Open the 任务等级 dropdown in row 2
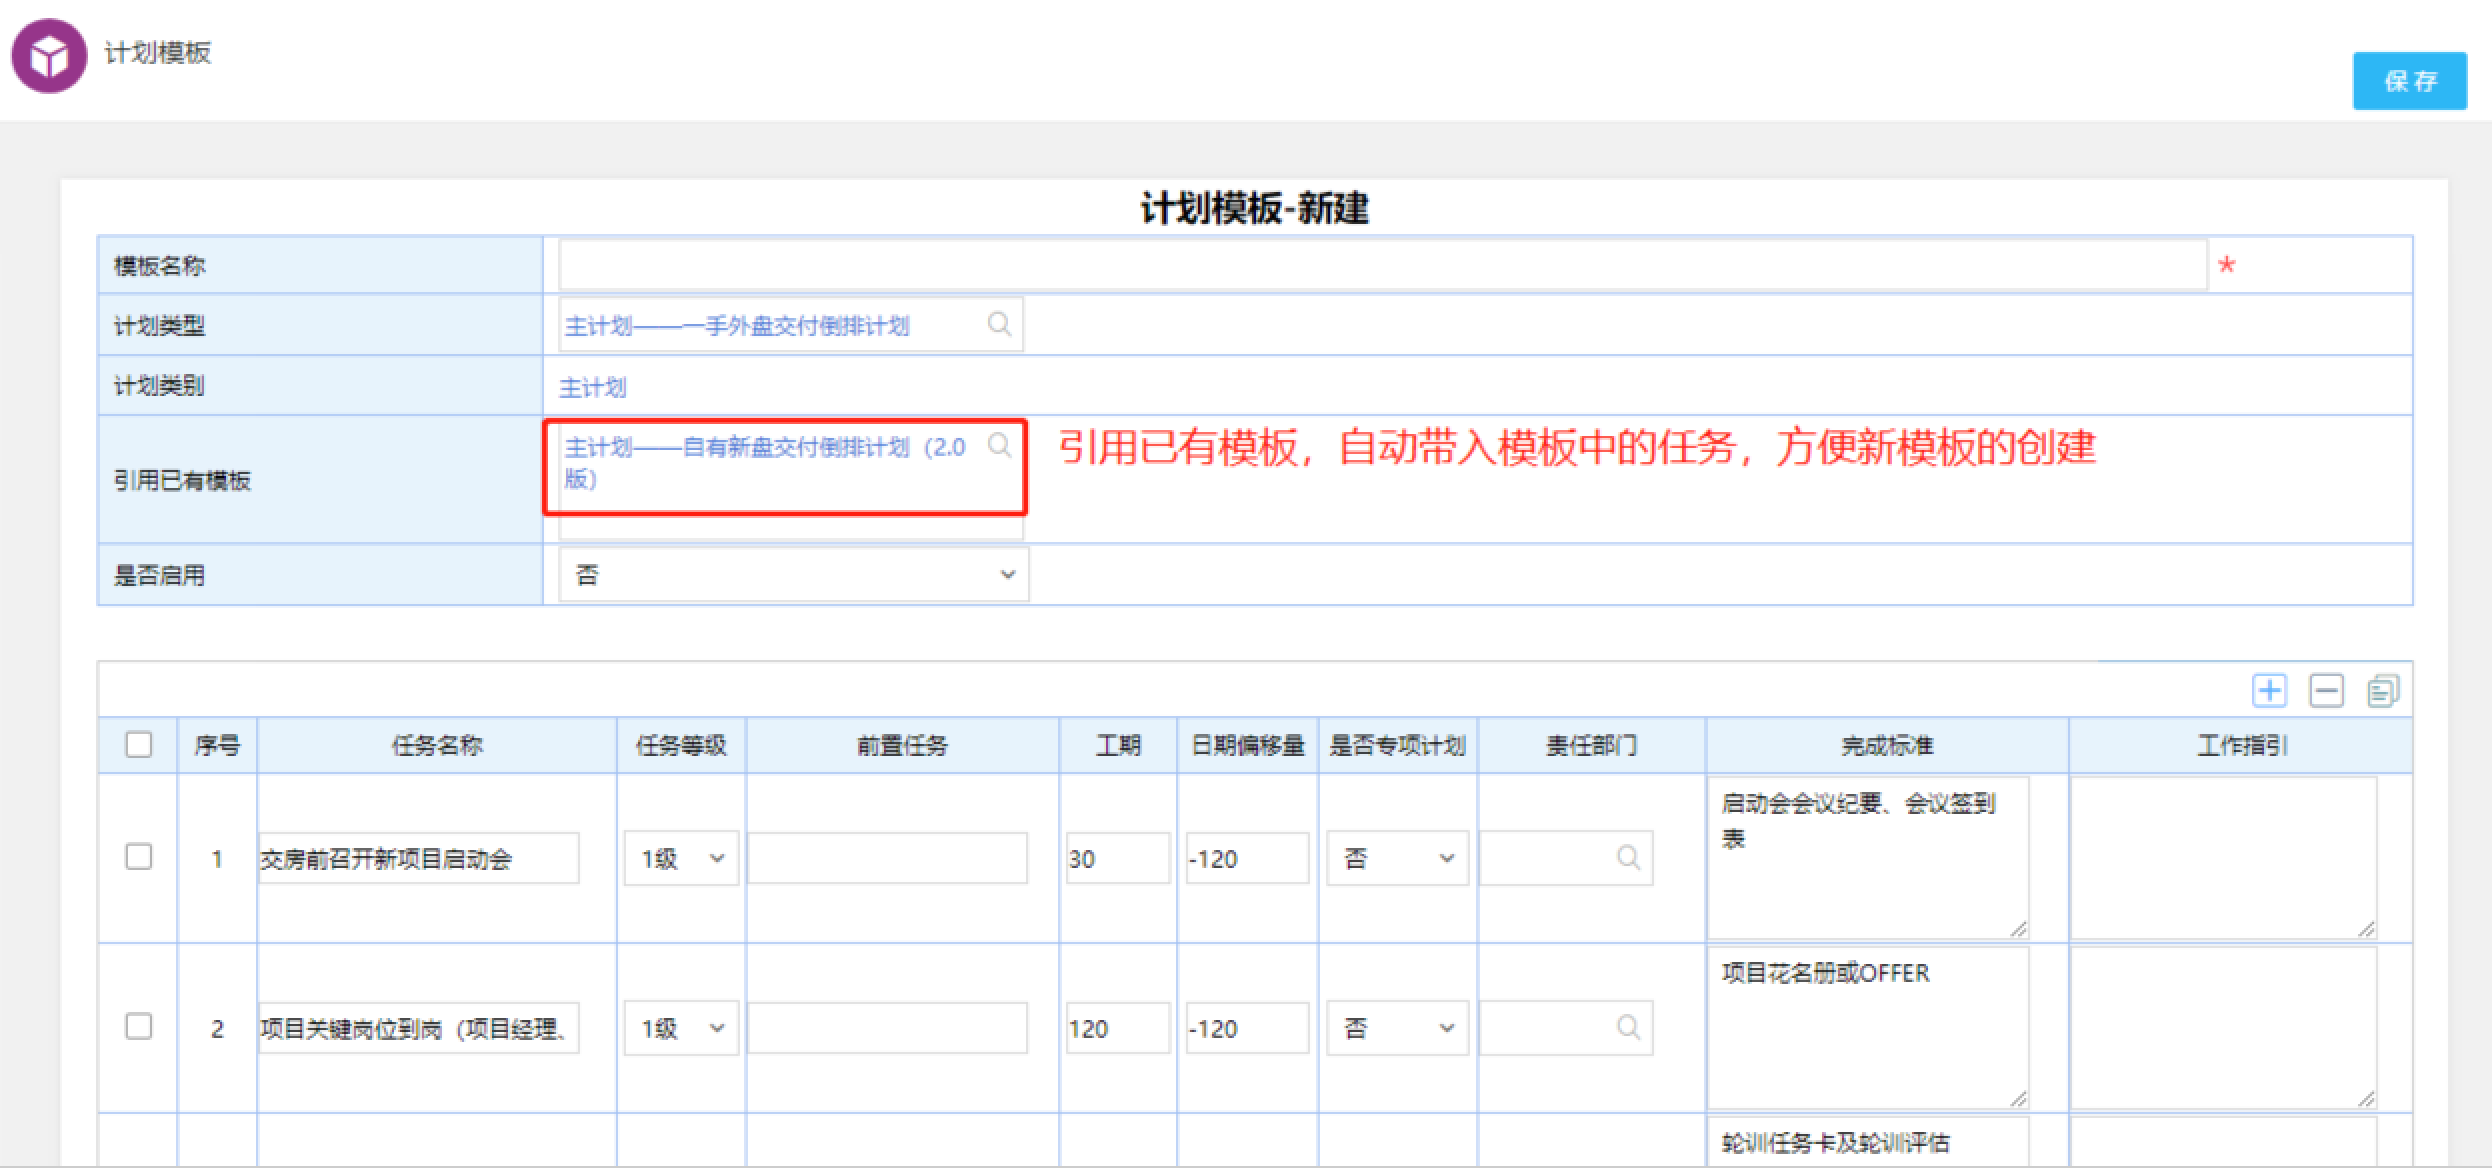 point(682,1028)
